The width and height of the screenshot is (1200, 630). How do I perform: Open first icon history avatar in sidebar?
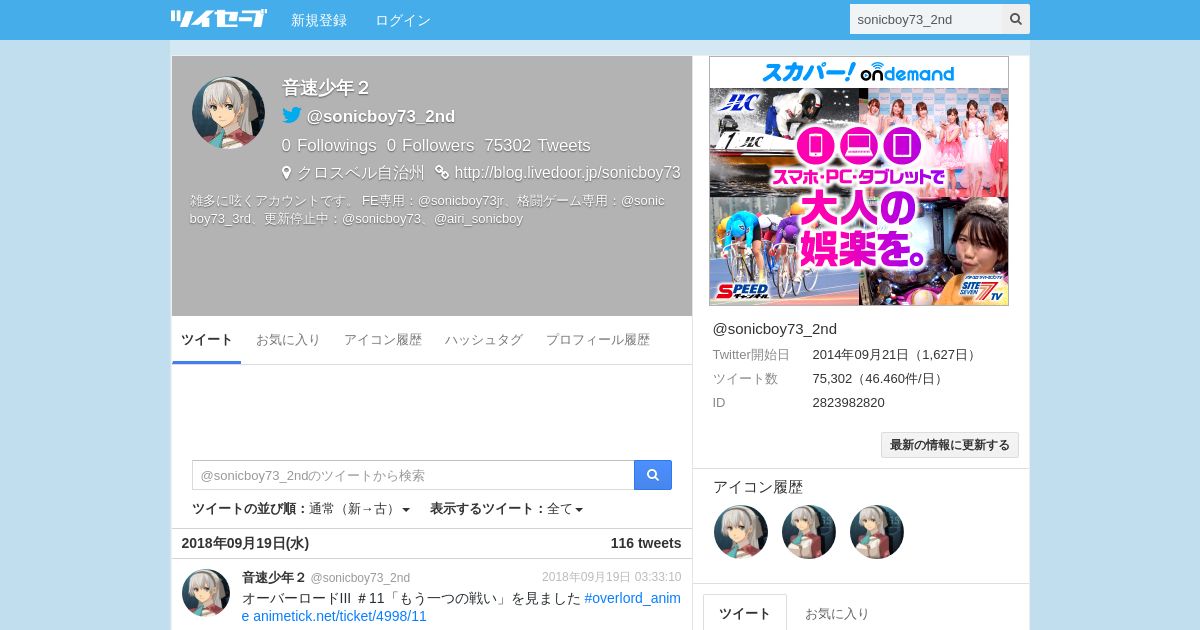pyautogui.click(x=741, y=532)
